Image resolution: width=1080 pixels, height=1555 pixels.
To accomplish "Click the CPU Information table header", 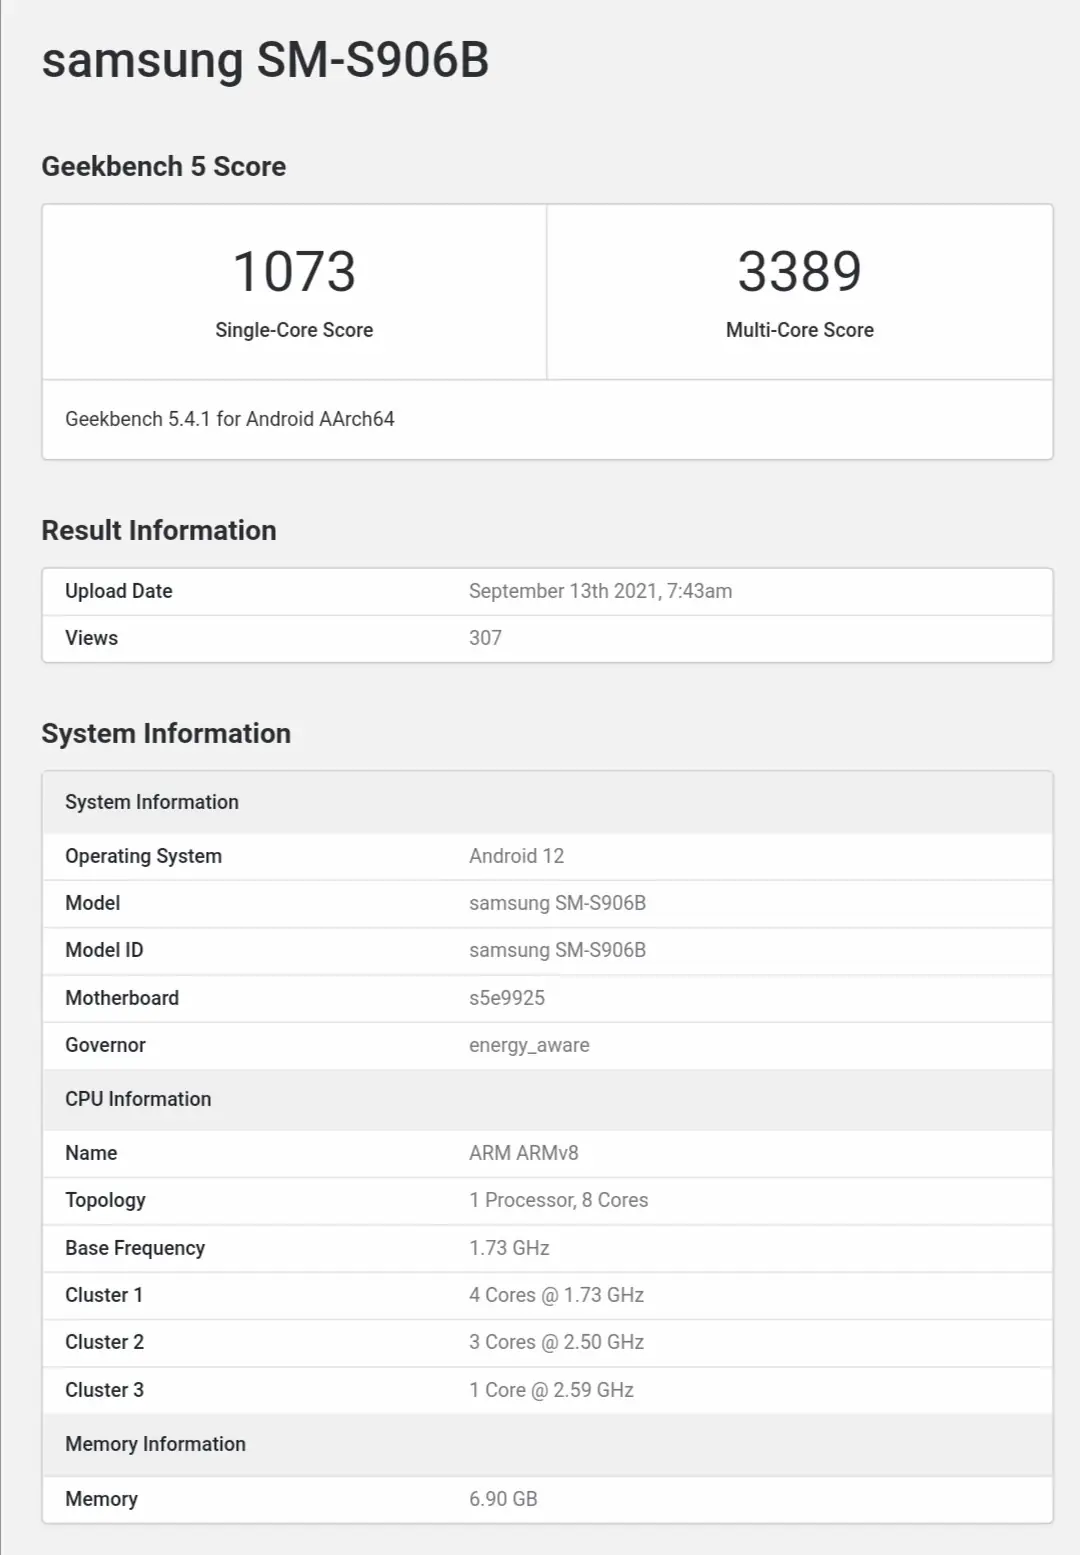I will [547, 1099].
